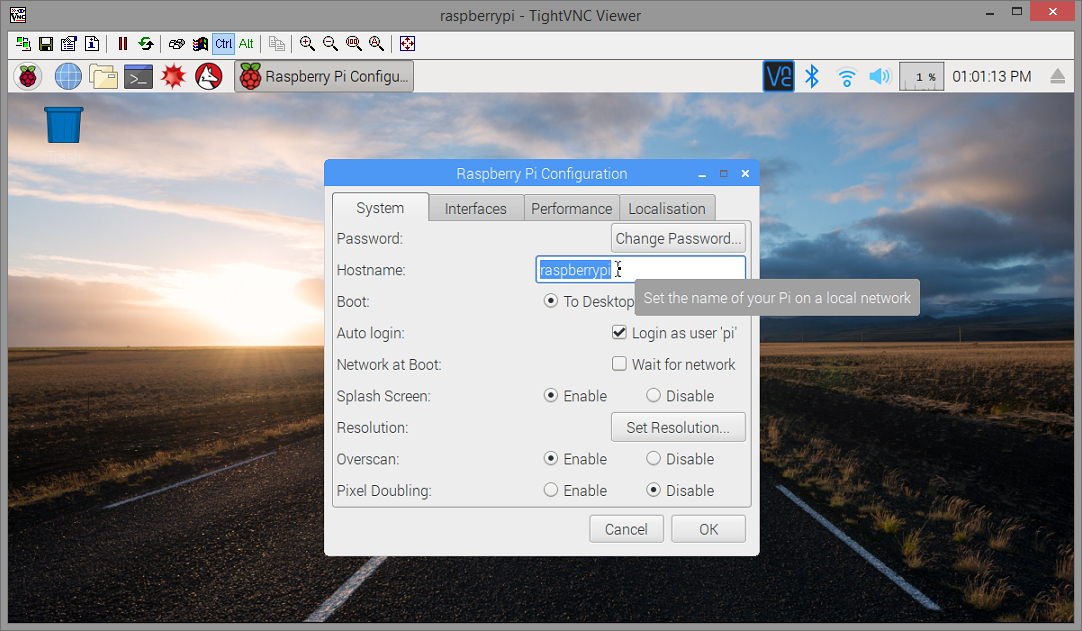Click the Transfer Files icon in TightVNC toolbar

click(x=277, y=44)
